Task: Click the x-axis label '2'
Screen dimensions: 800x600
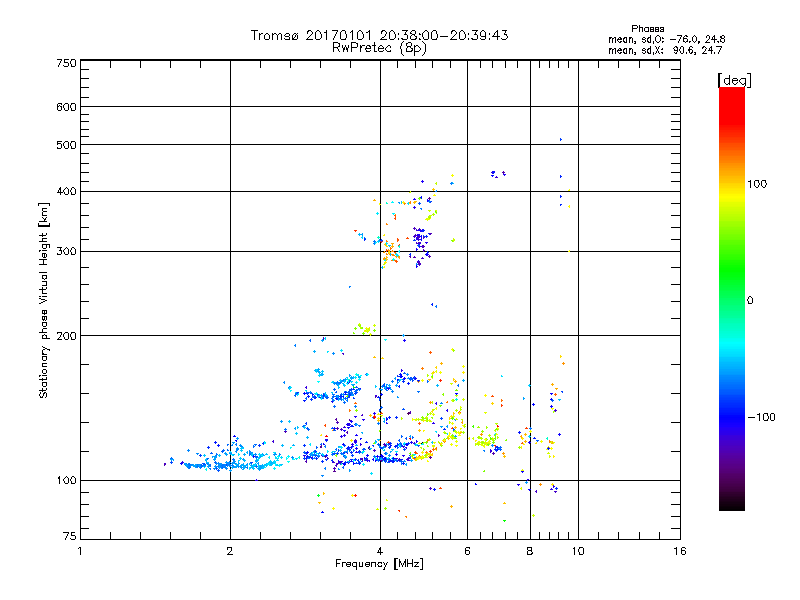Action: pyautogui.click(x=230, y=551)
